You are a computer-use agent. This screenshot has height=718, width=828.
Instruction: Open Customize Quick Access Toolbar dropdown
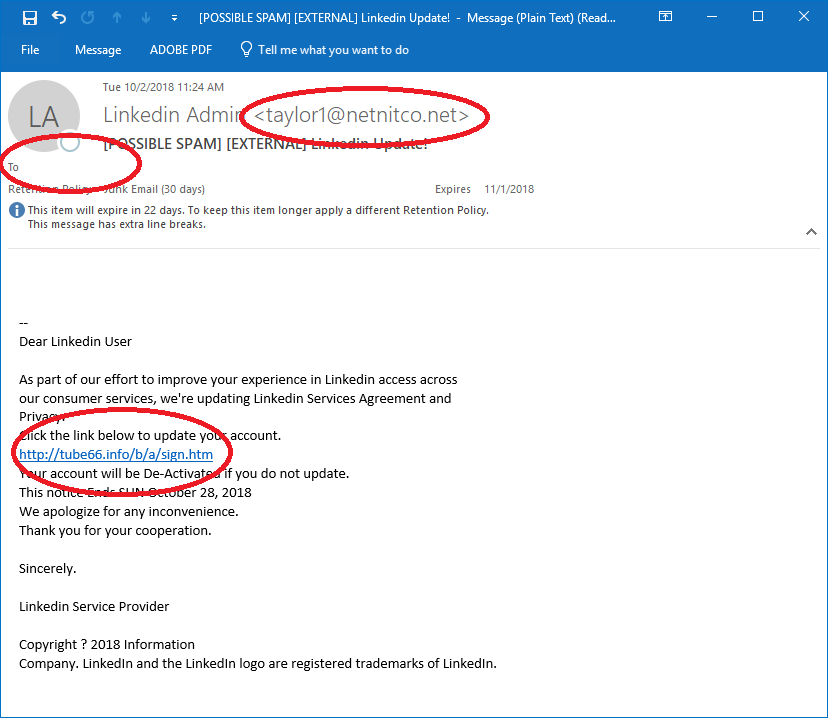[x=174, y=18]
